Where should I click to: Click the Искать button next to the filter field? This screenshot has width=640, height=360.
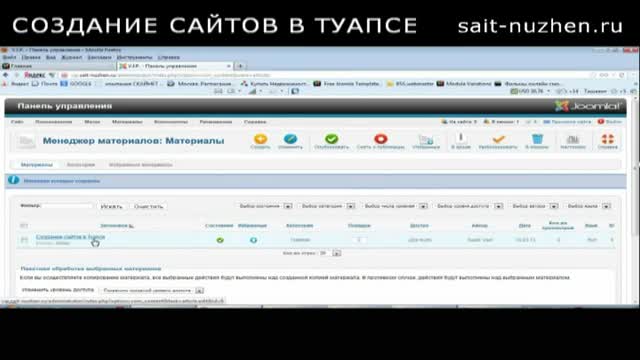111,207
